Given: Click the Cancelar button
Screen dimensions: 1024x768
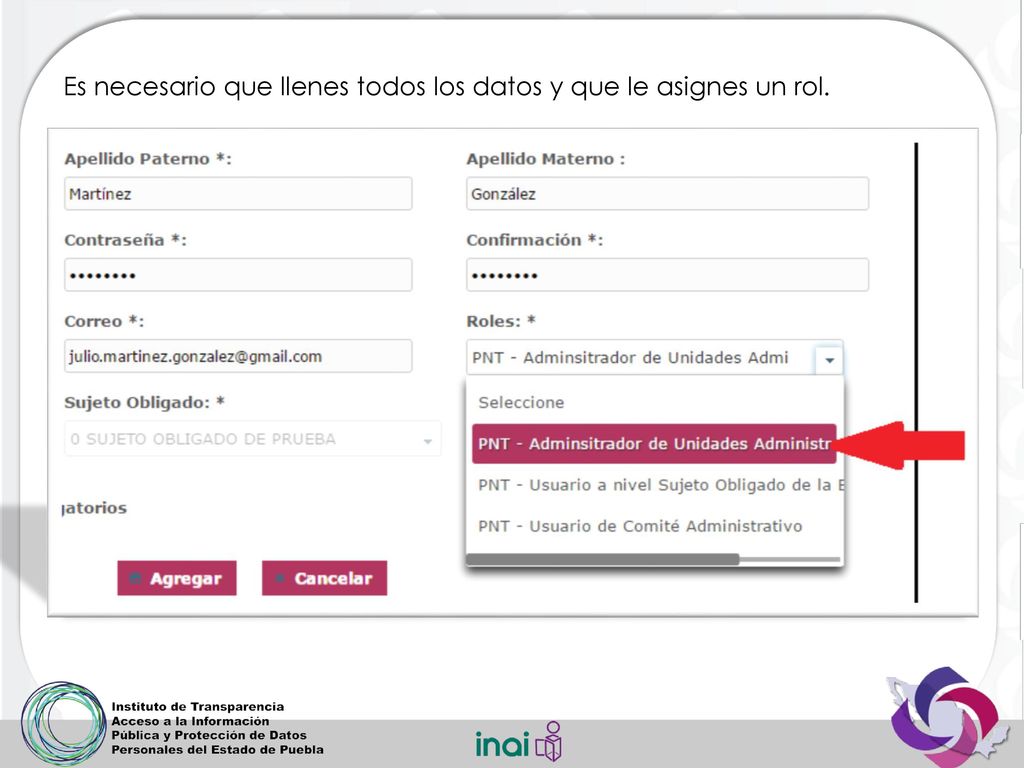Looking at the screenshot, I should (x=325, y=578).
